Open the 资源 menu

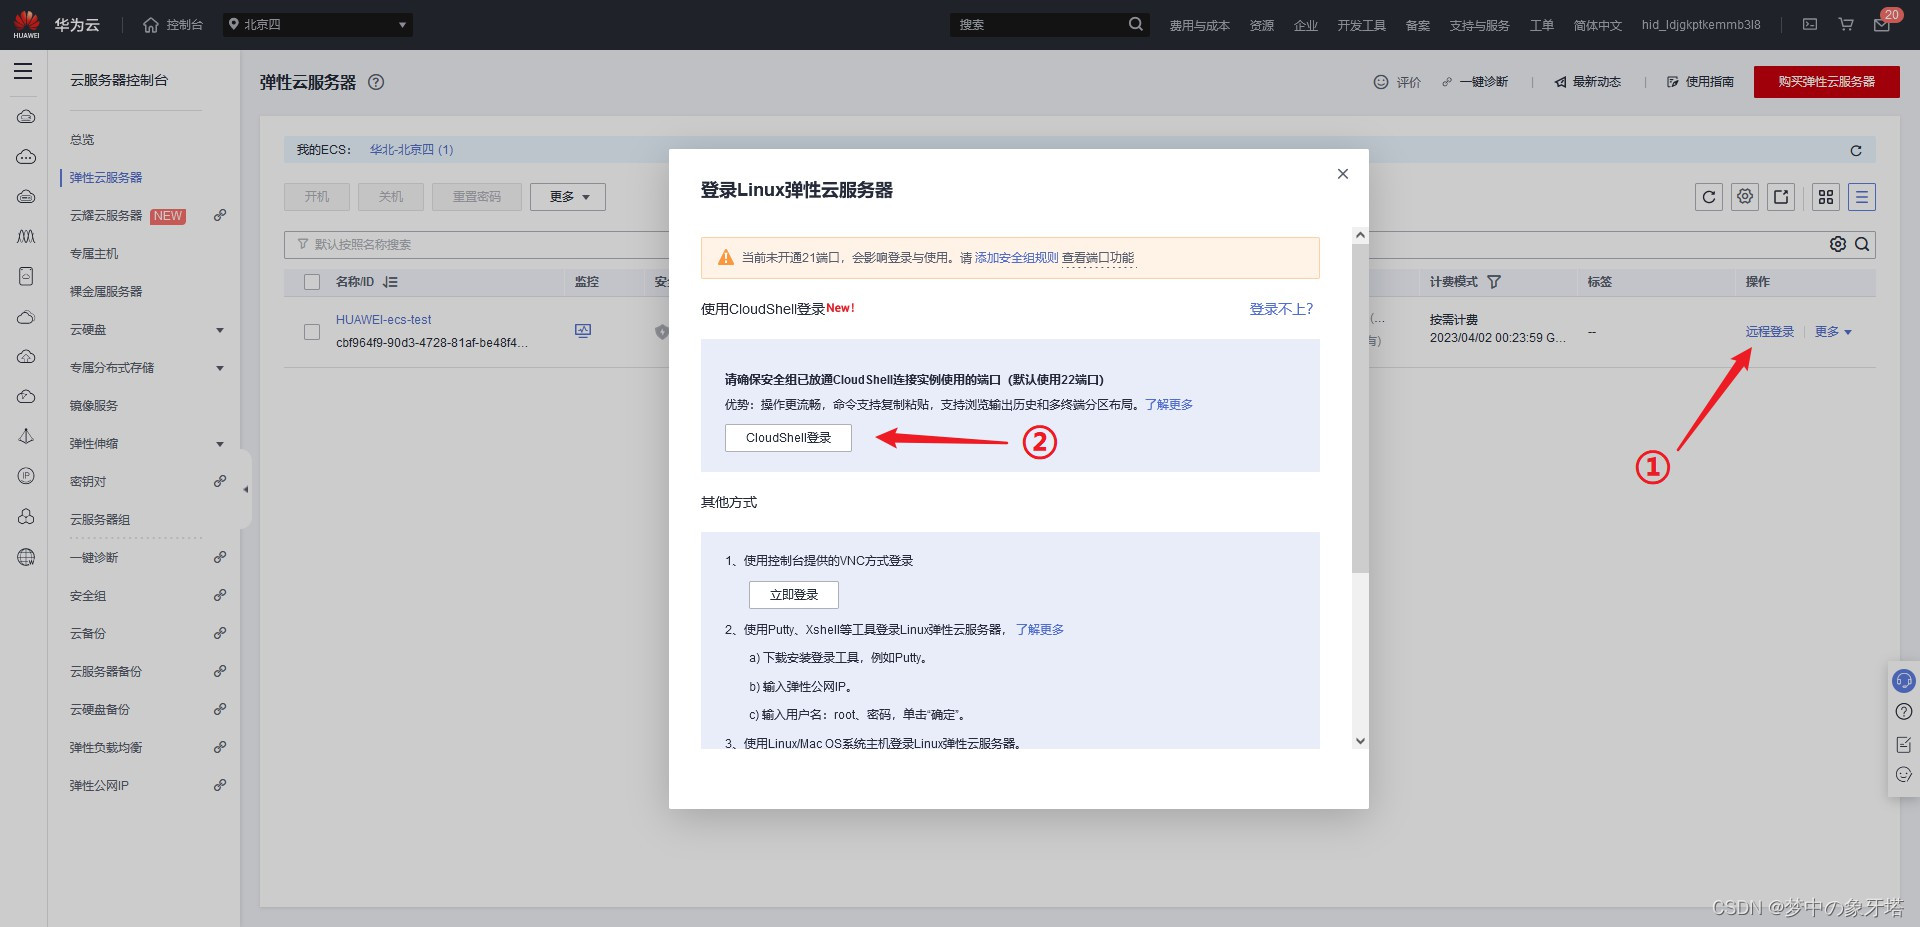click(1261, 25)
